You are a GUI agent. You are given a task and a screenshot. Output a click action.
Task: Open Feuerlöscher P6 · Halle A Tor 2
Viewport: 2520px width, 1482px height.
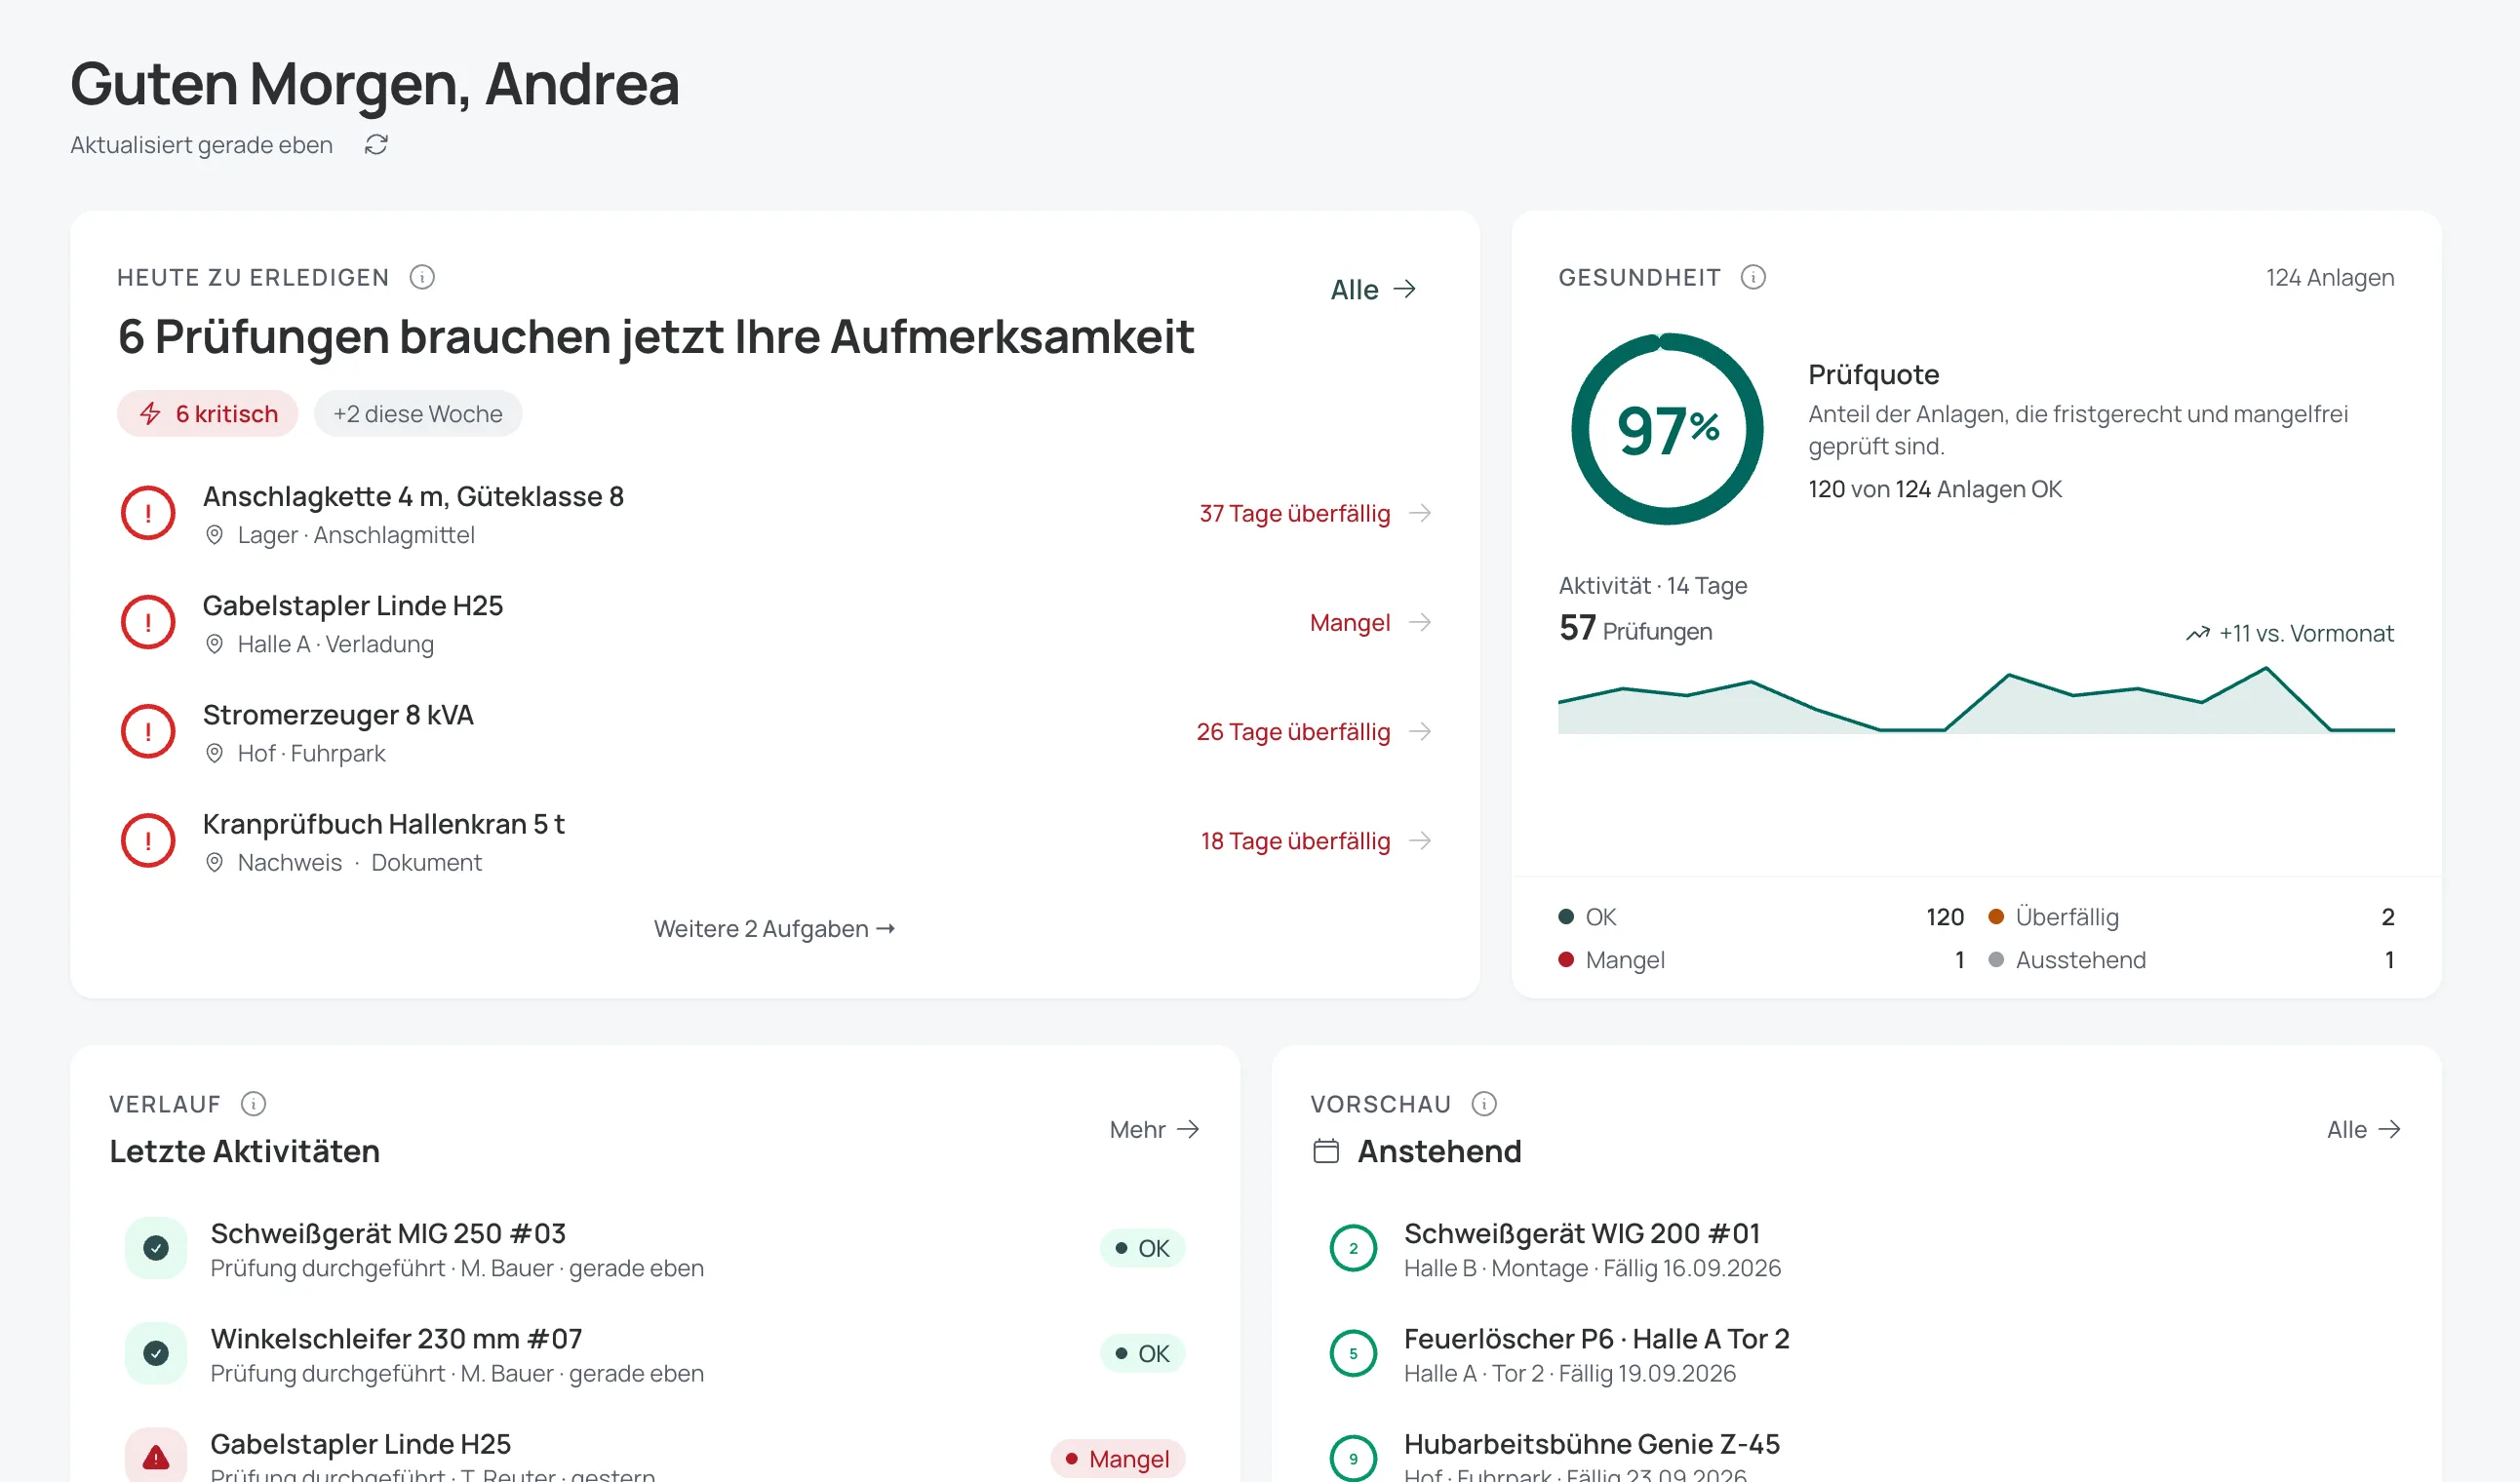[1596, 1338]
